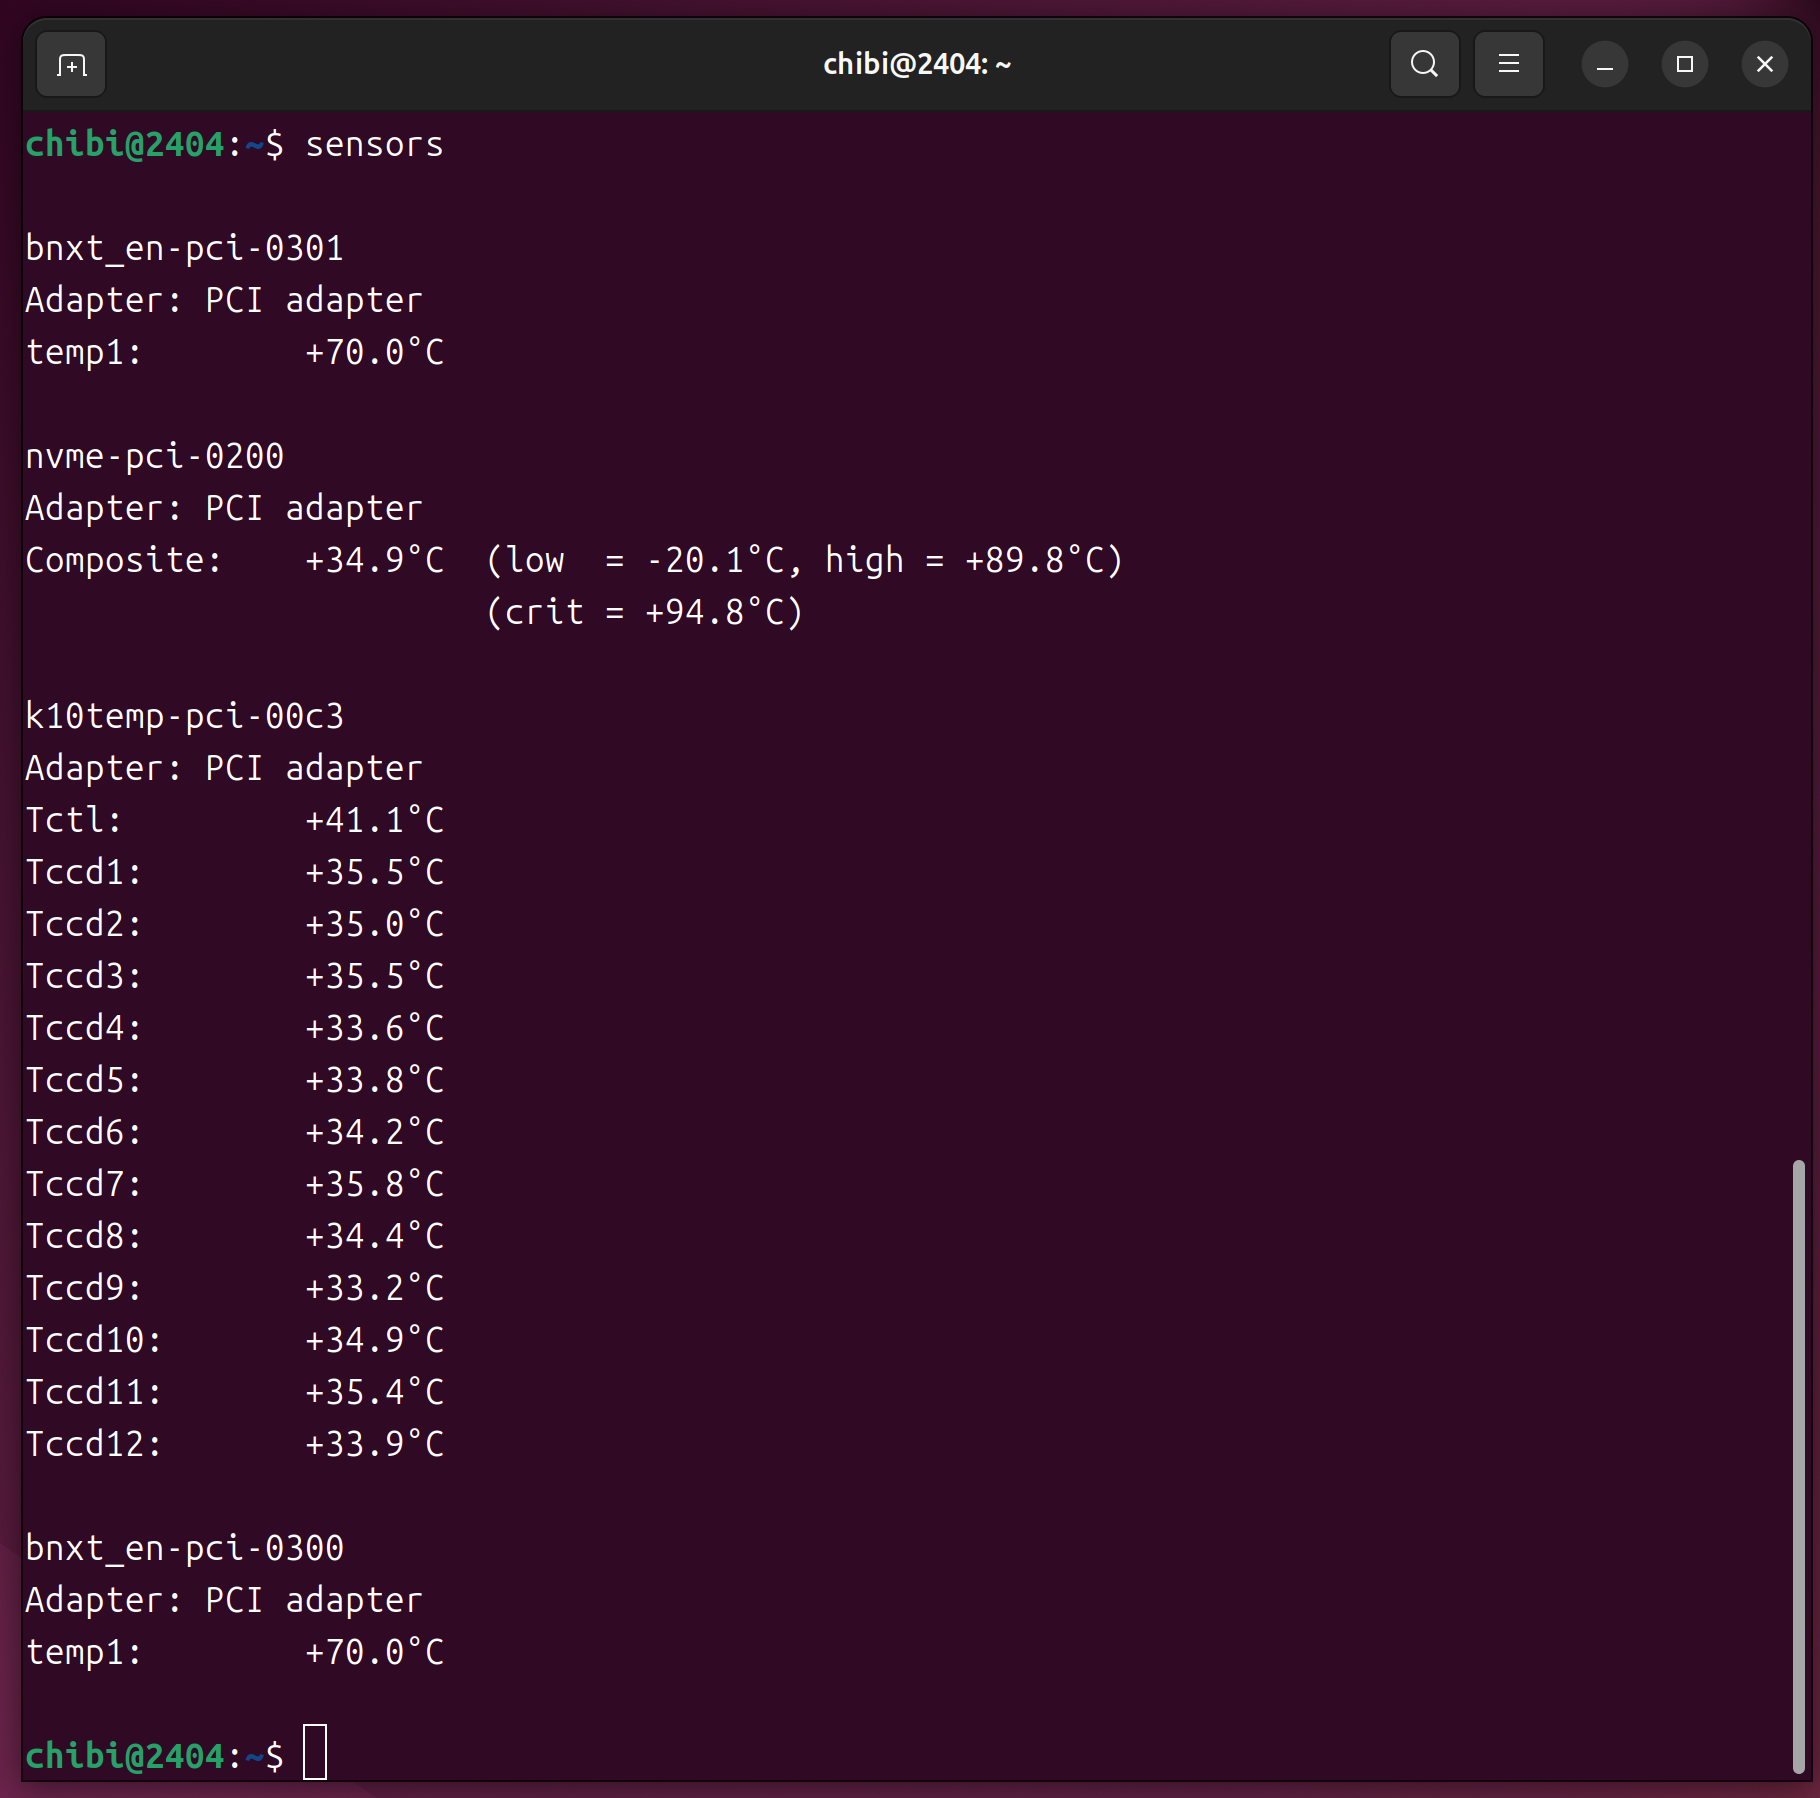Open the hamburger main menu

click(x=1508, y=65)
